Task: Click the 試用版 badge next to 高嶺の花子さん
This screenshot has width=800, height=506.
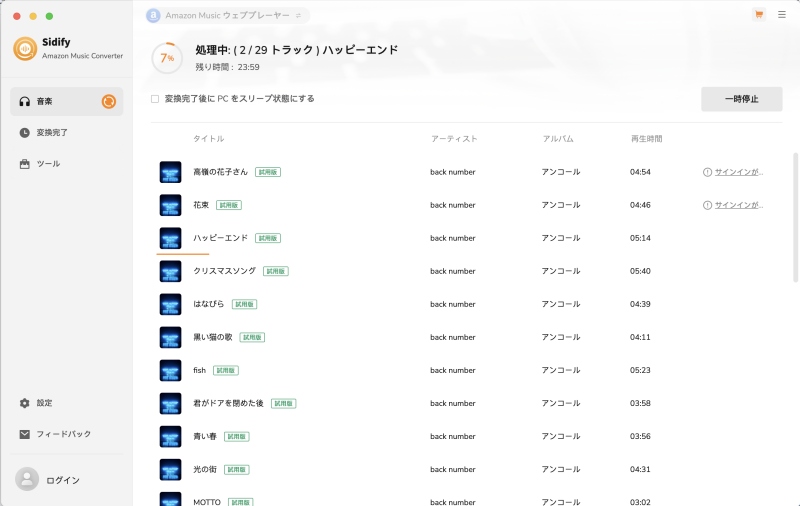Action: (x=268, y=172)
